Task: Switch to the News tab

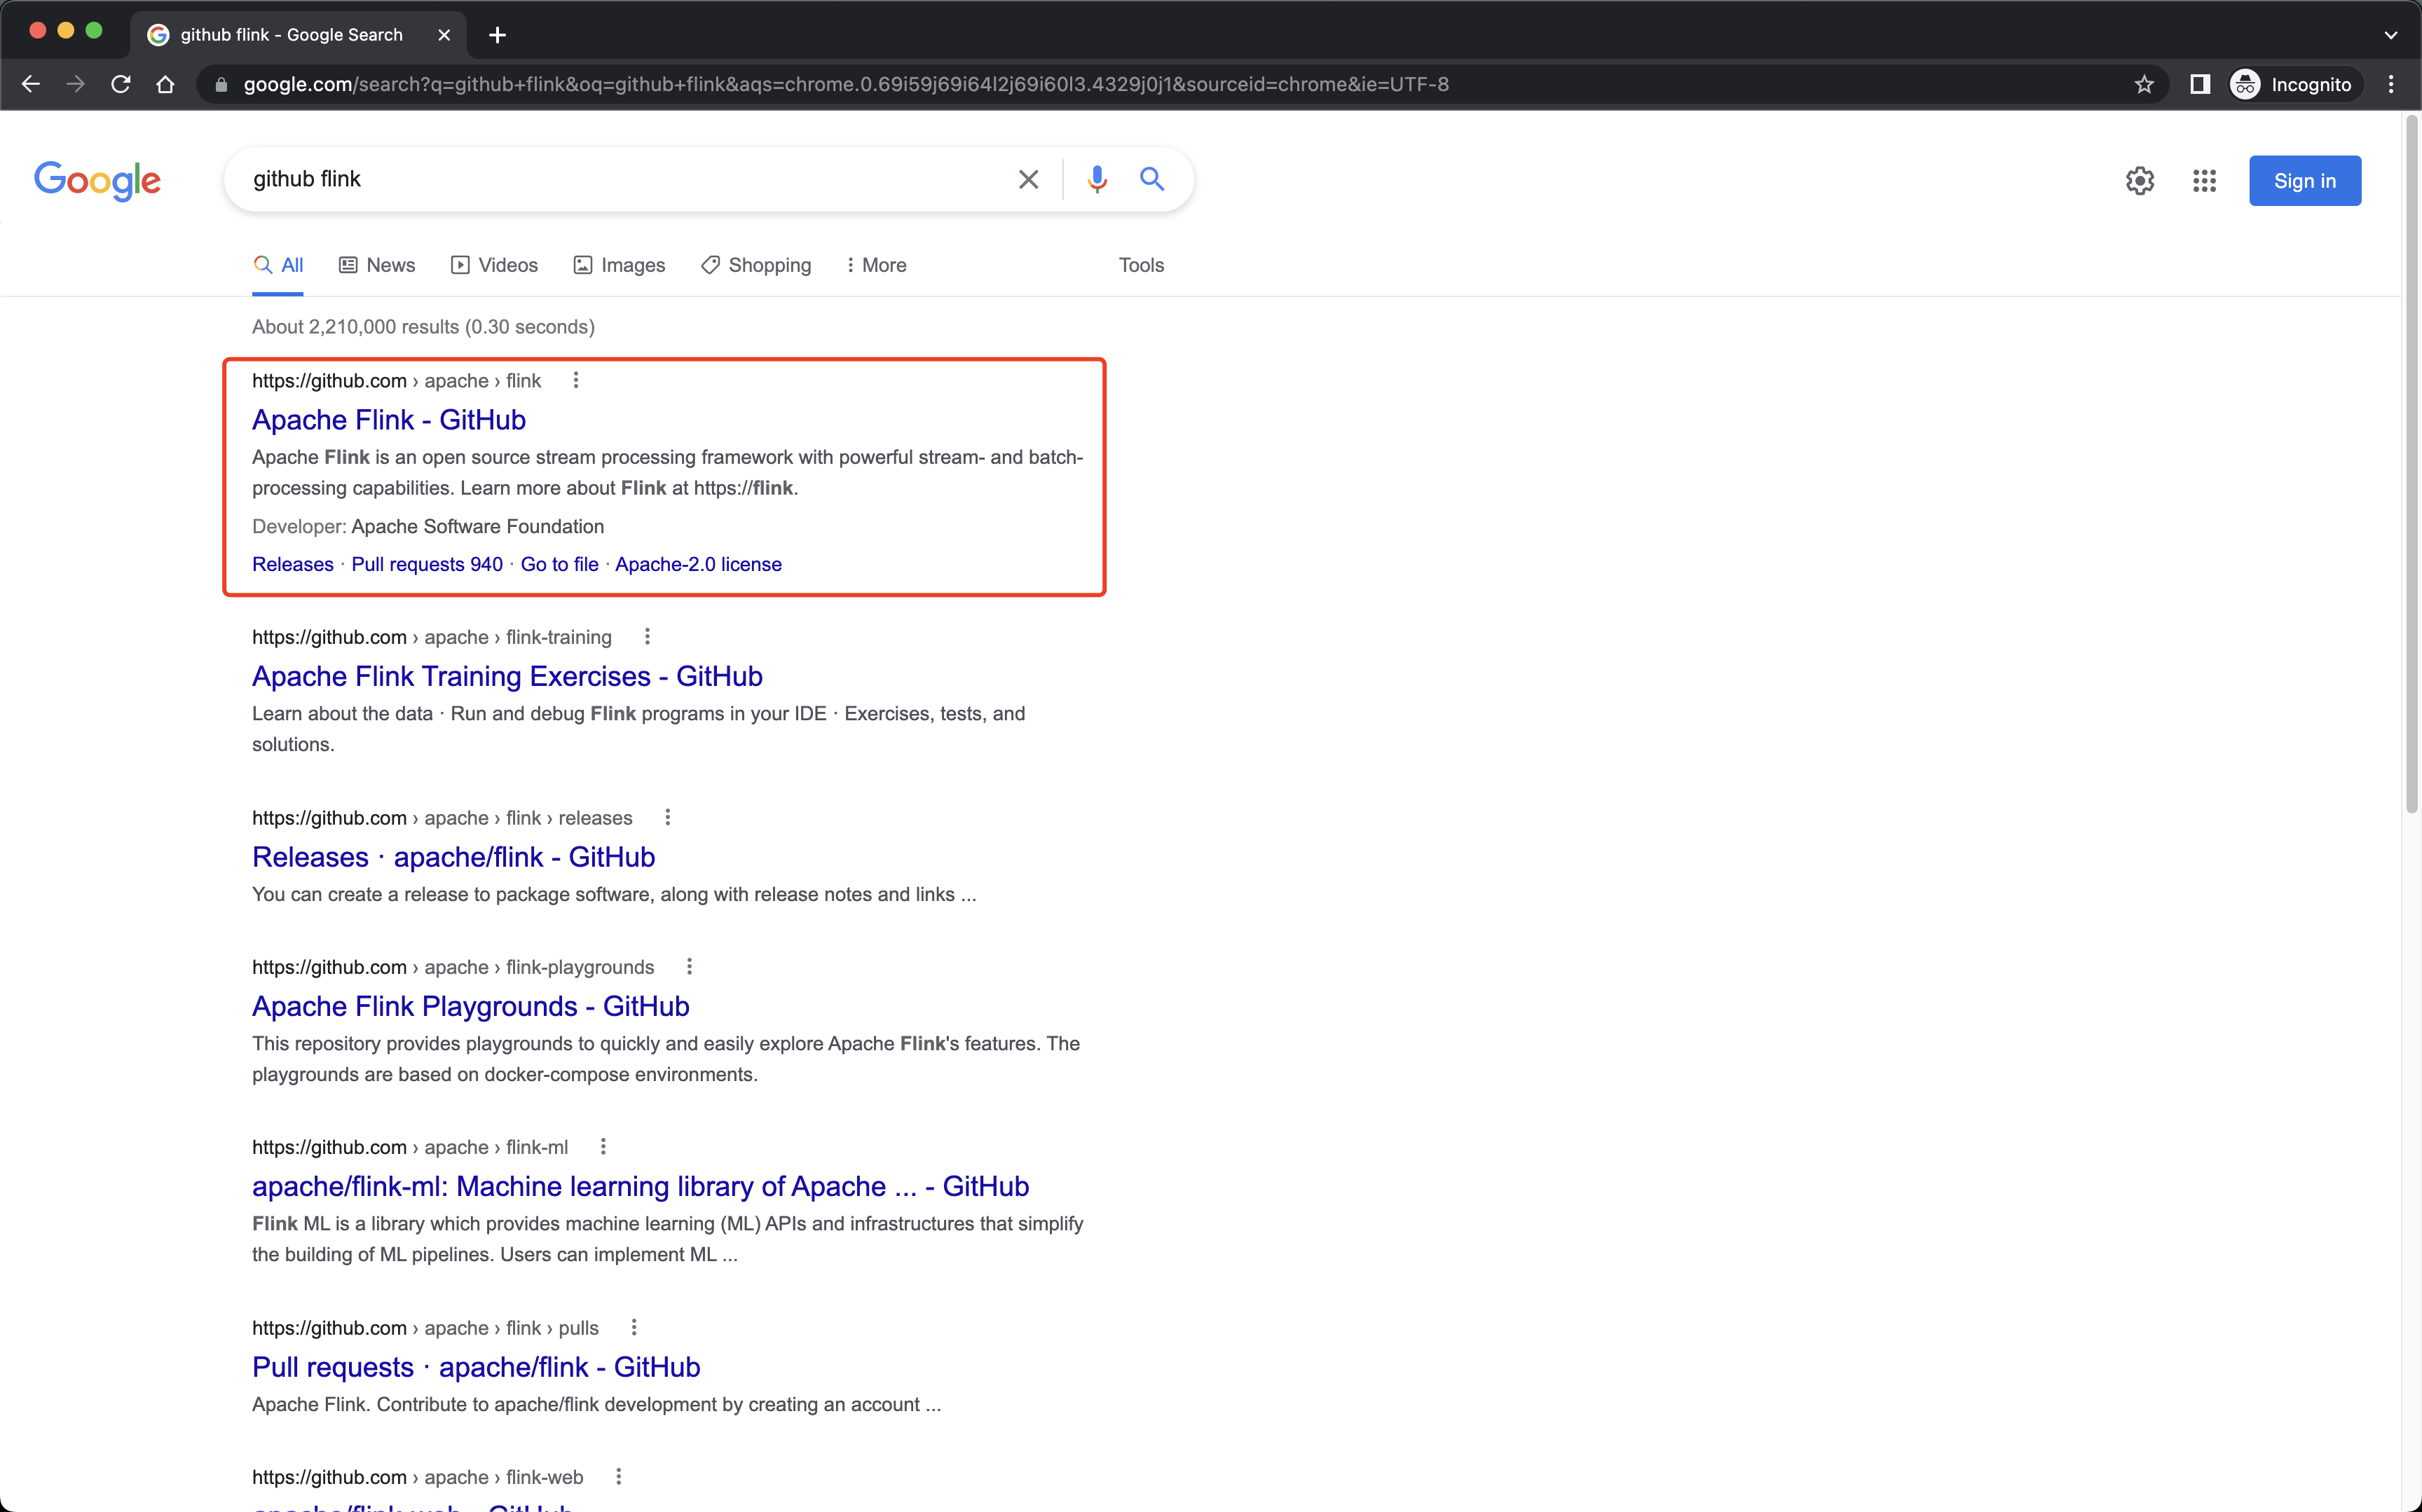Action: point(377,265)
